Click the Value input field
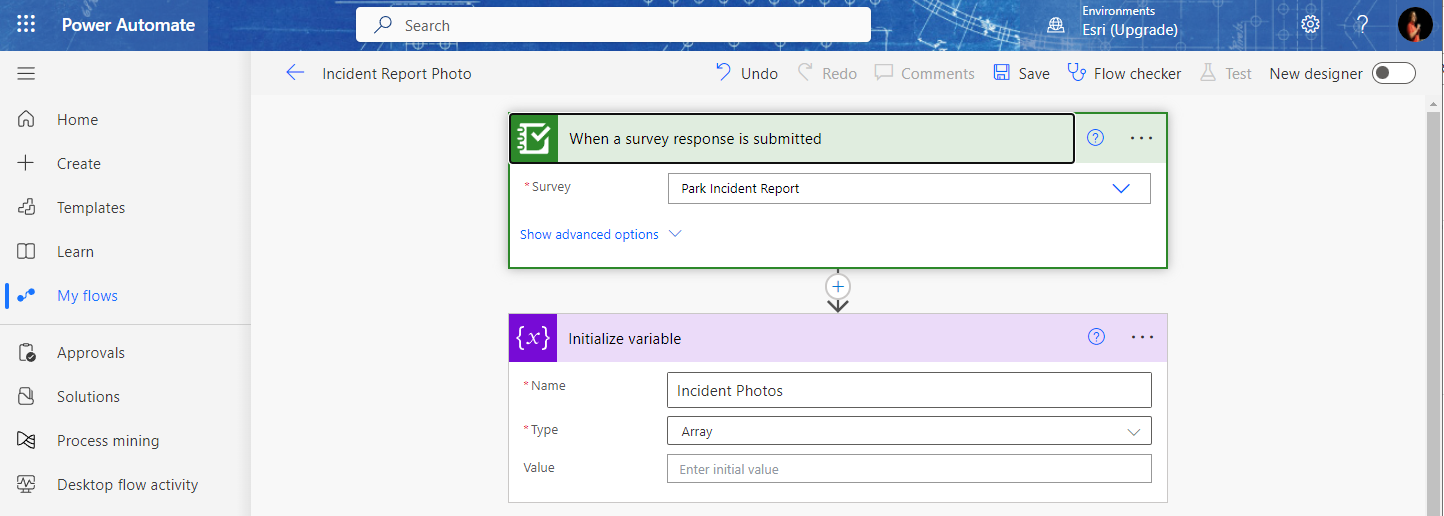Image resolution: width=1444 pixels, height=516 pixels. click(909, 469)
